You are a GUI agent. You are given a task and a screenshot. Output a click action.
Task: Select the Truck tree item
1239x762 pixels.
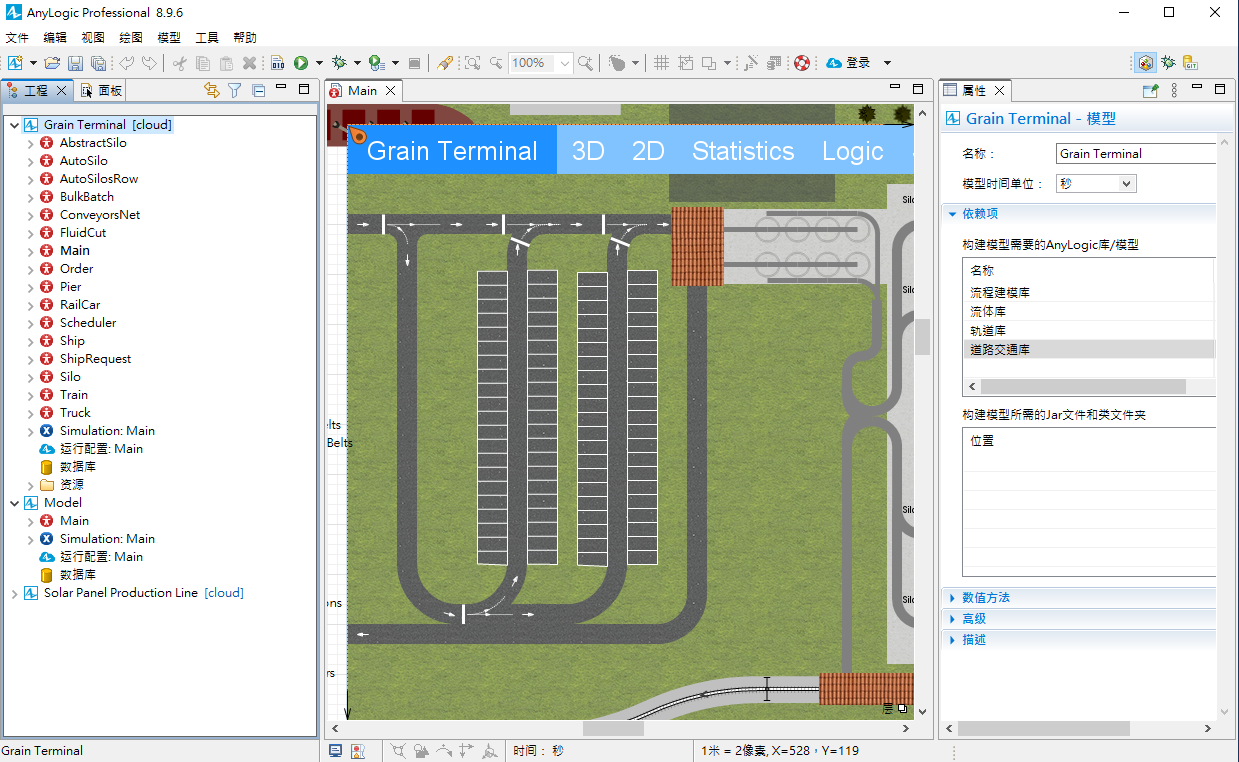tap(75, 413)
